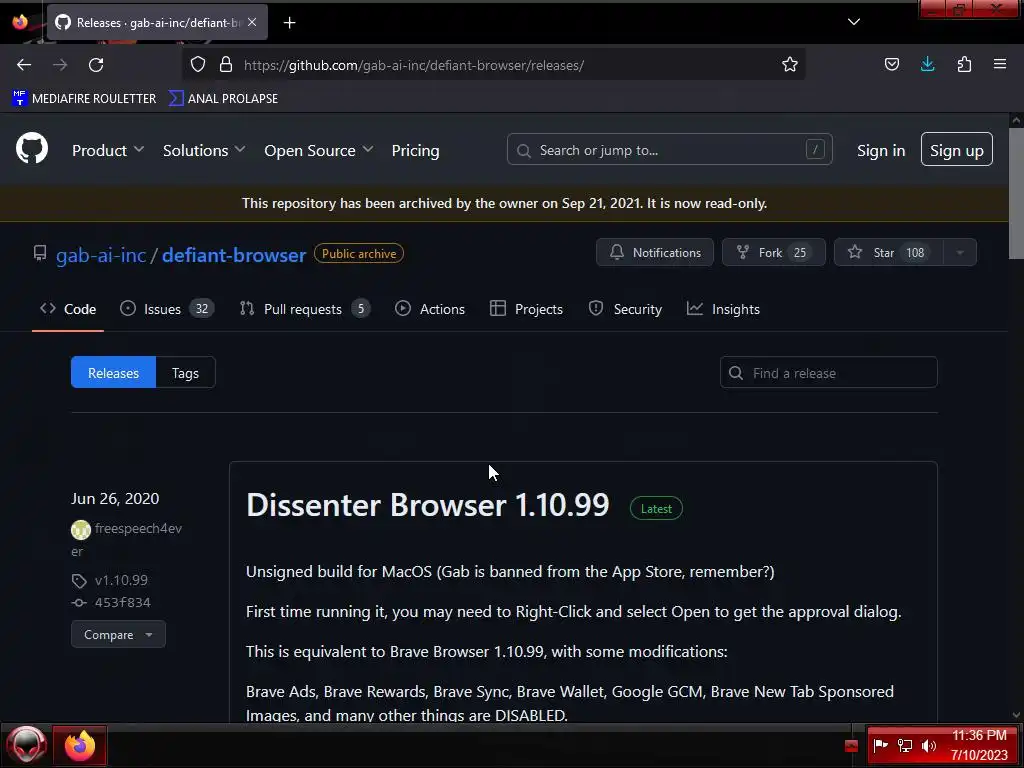
Task: Switch to the Tags view
Action: 185,372
